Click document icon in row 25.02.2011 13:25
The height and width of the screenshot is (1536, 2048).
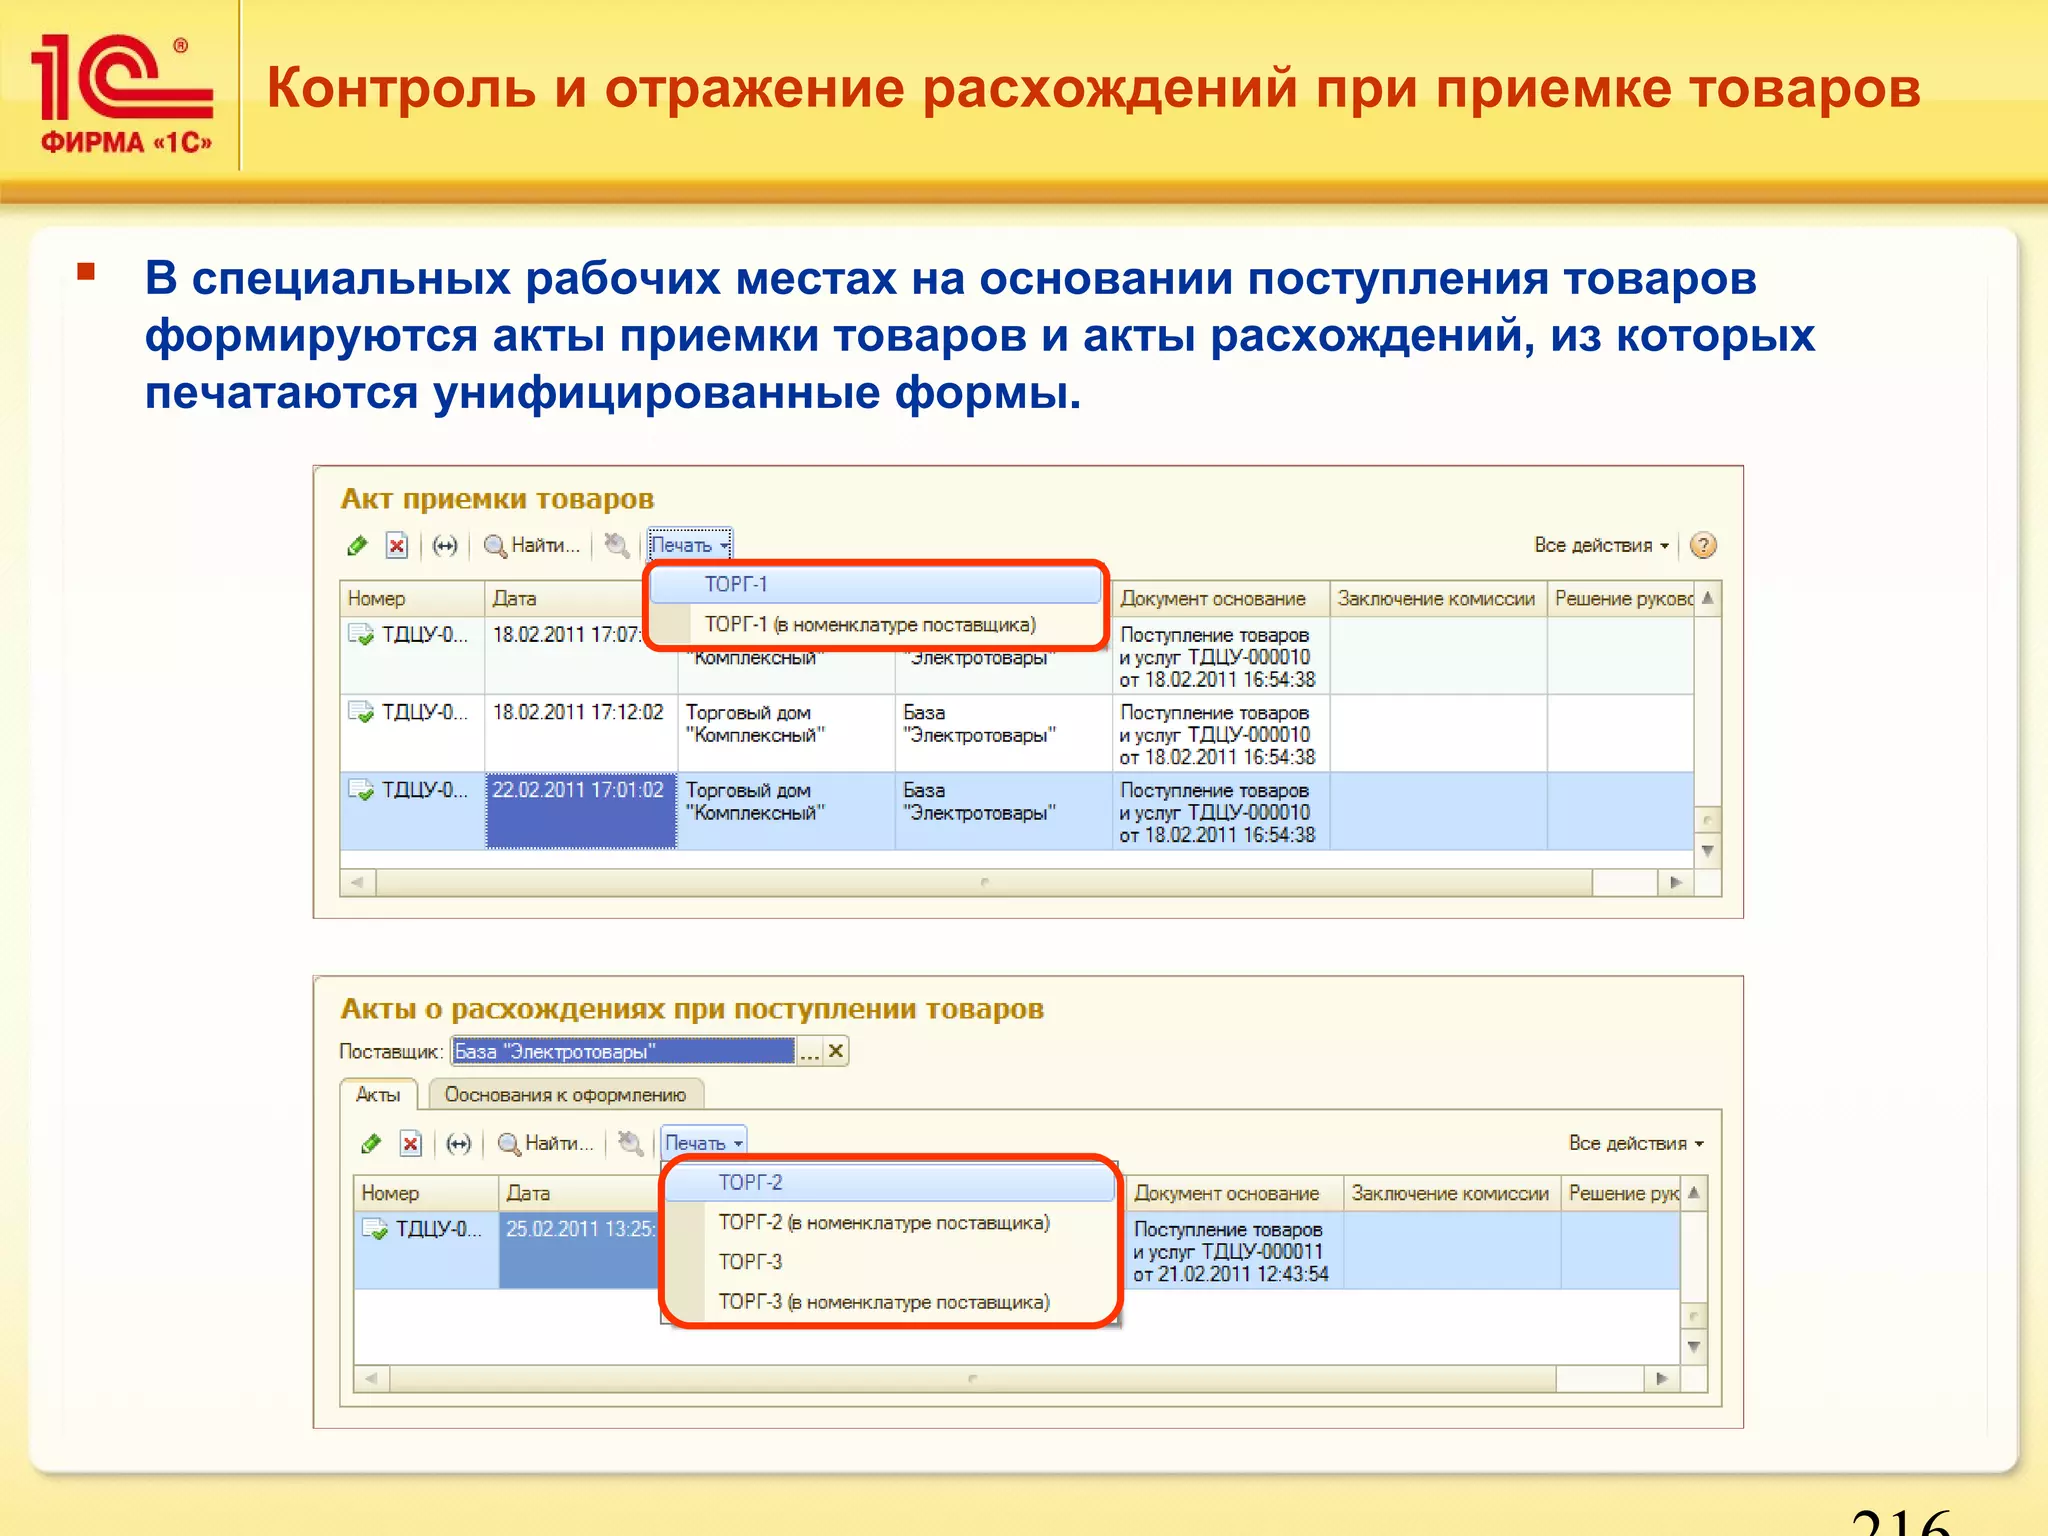[375, 1229]
